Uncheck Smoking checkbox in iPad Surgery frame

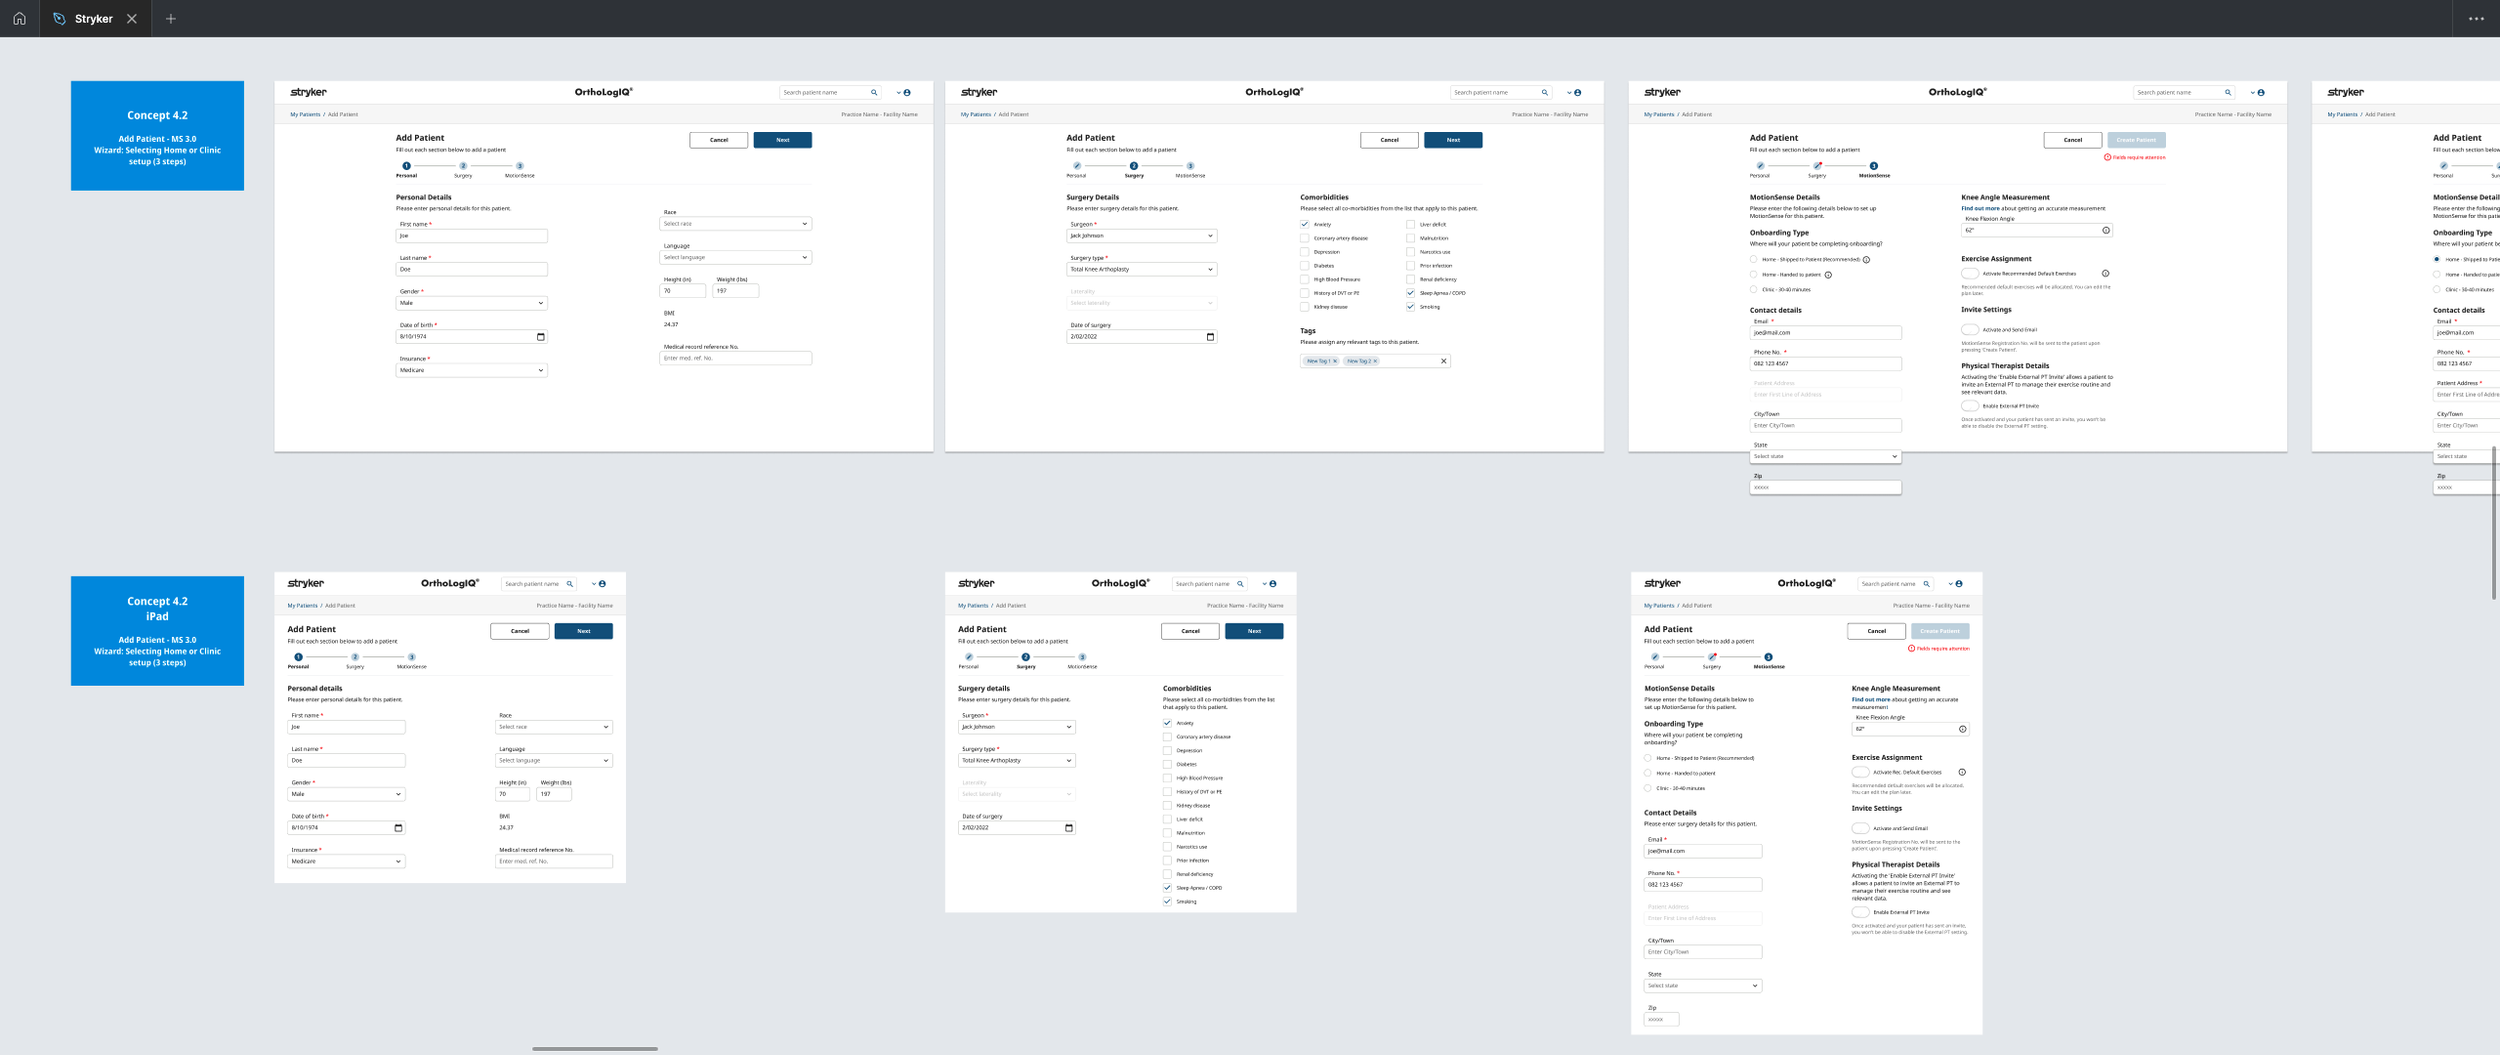(x=1167, y=901)
